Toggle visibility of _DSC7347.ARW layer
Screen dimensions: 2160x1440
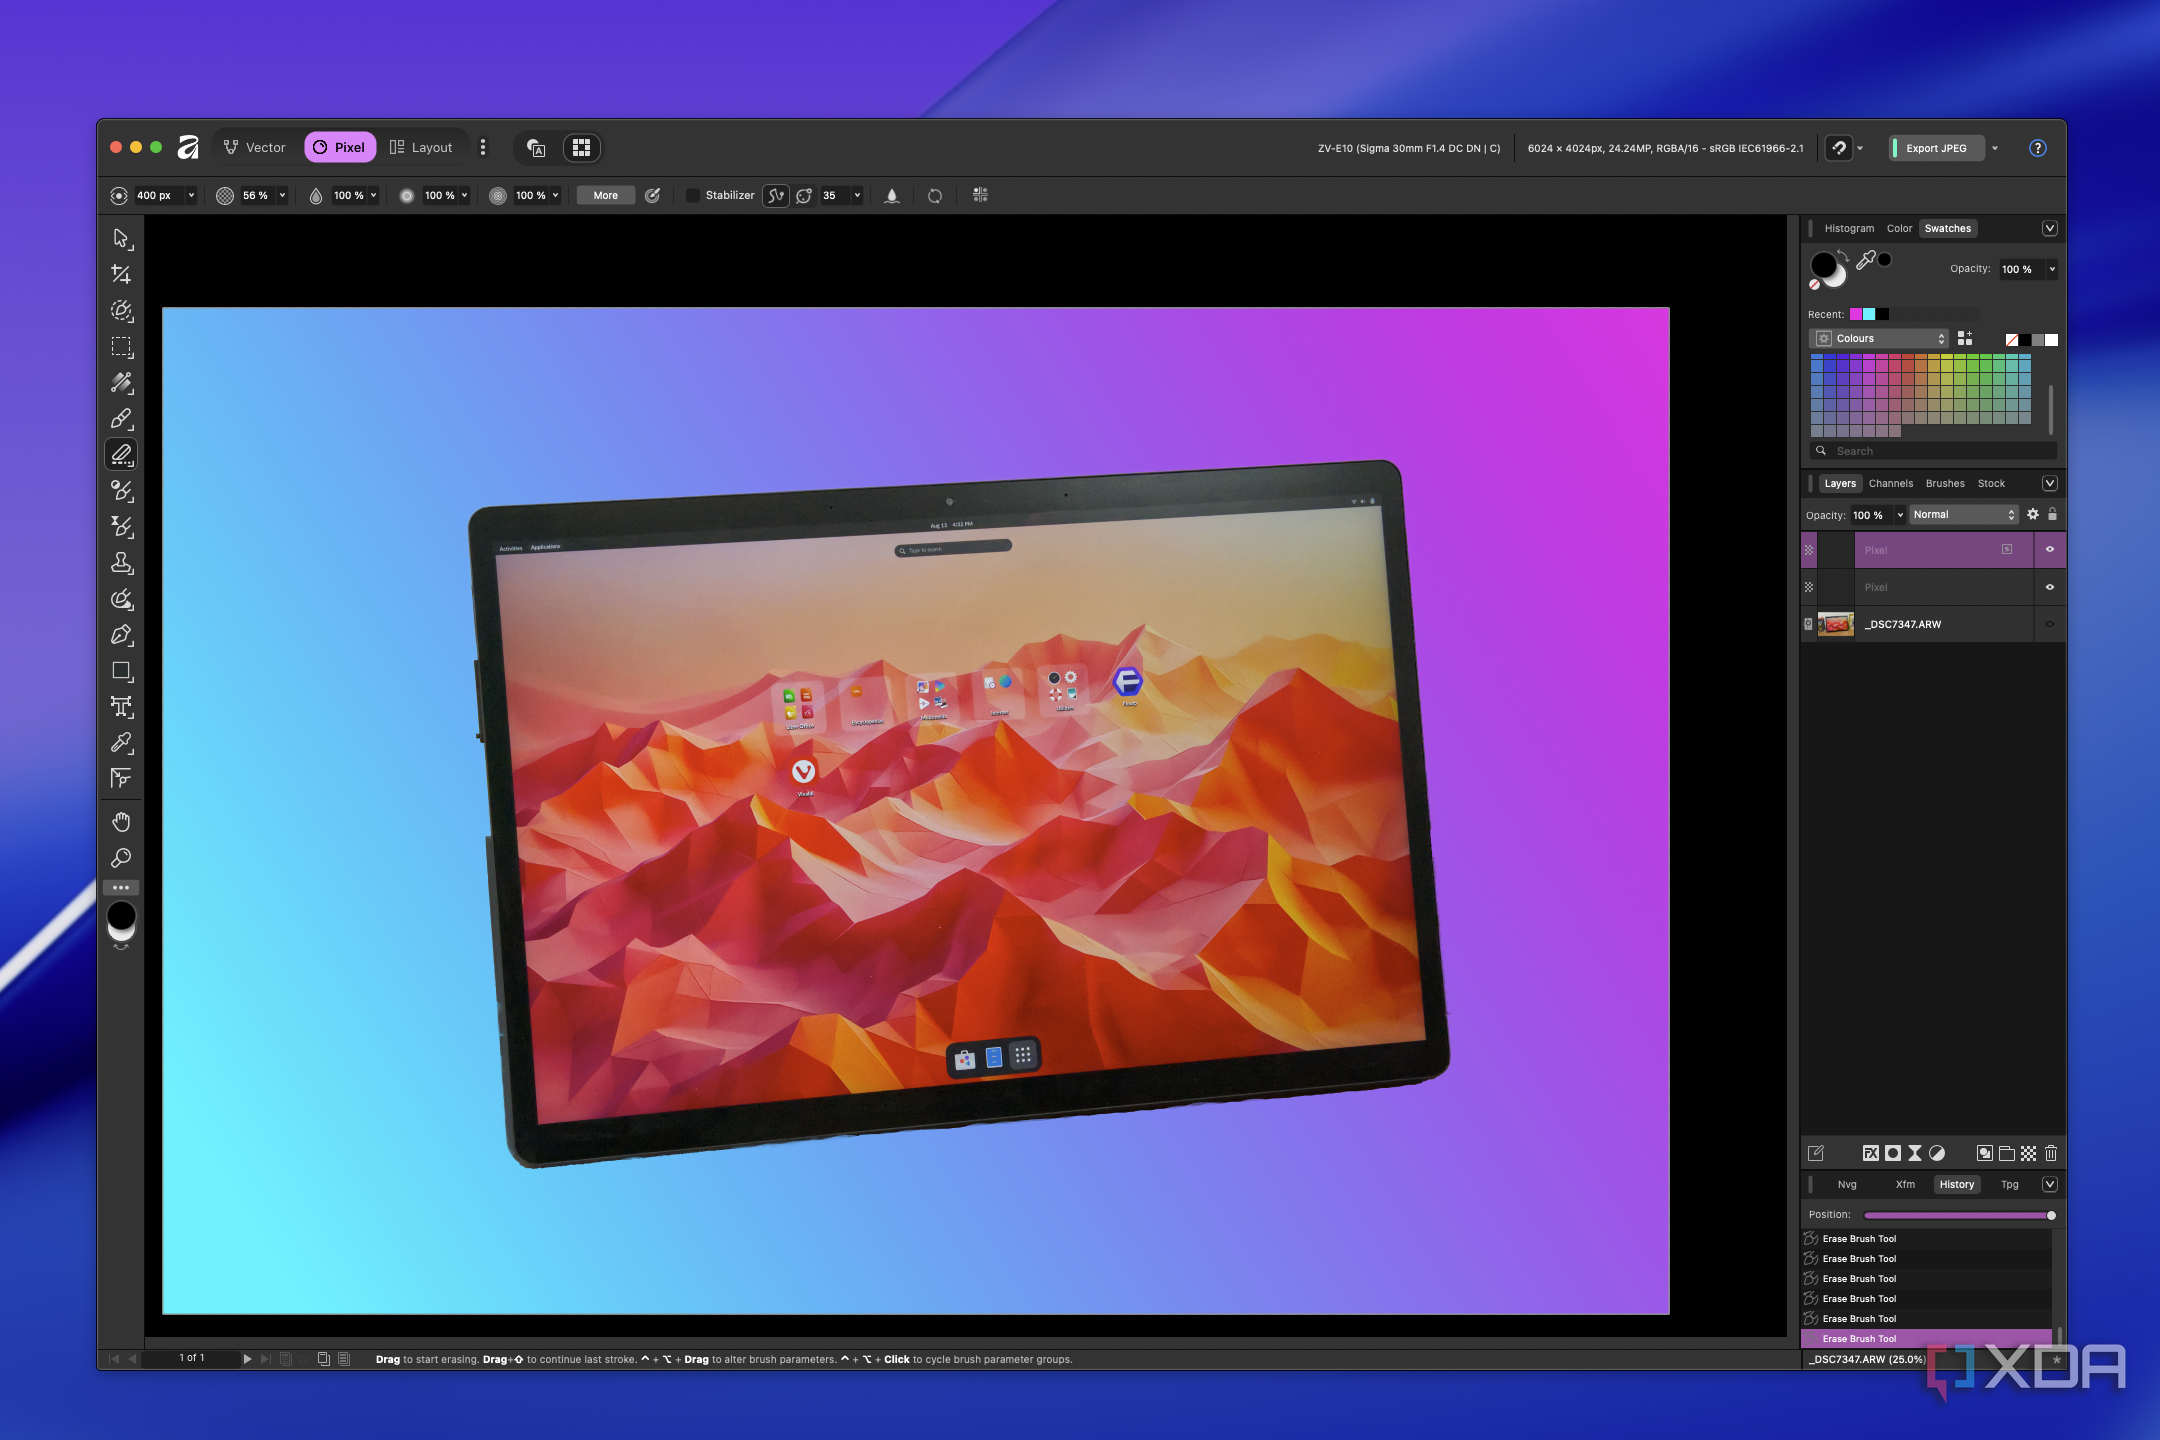pos(2050,624)
